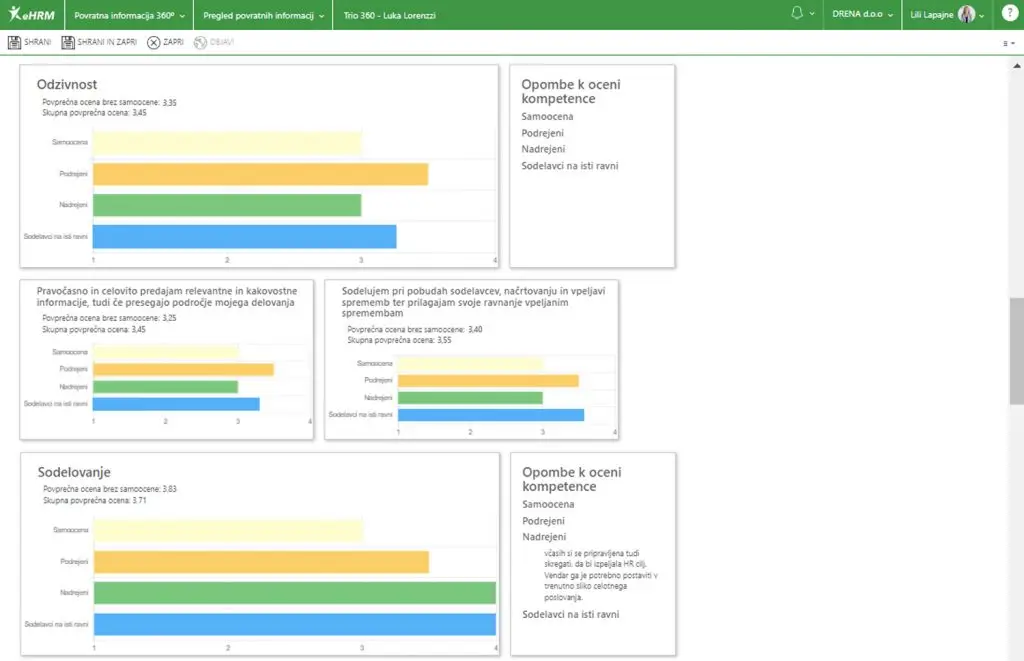Click the green Nadrejeni bar in Sodelovanje chart

[x=295, y=592]
